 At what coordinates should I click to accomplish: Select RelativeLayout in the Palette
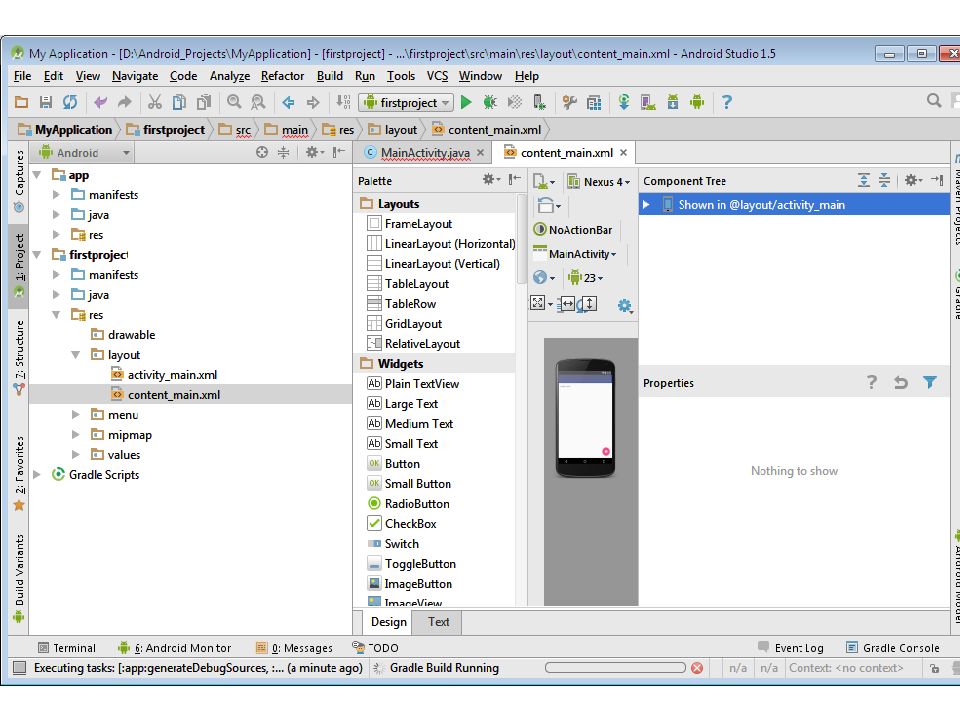413,343
